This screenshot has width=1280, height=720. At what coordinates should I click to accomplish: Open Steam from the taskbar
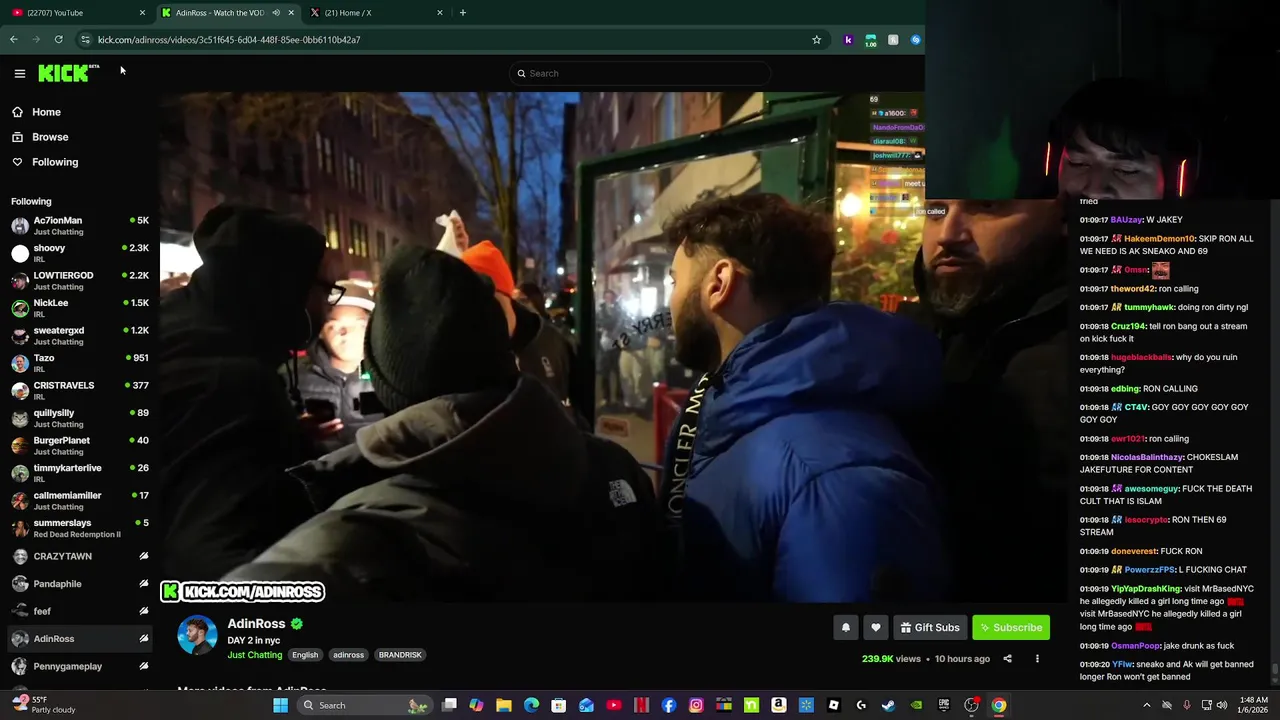pos(888,705)
